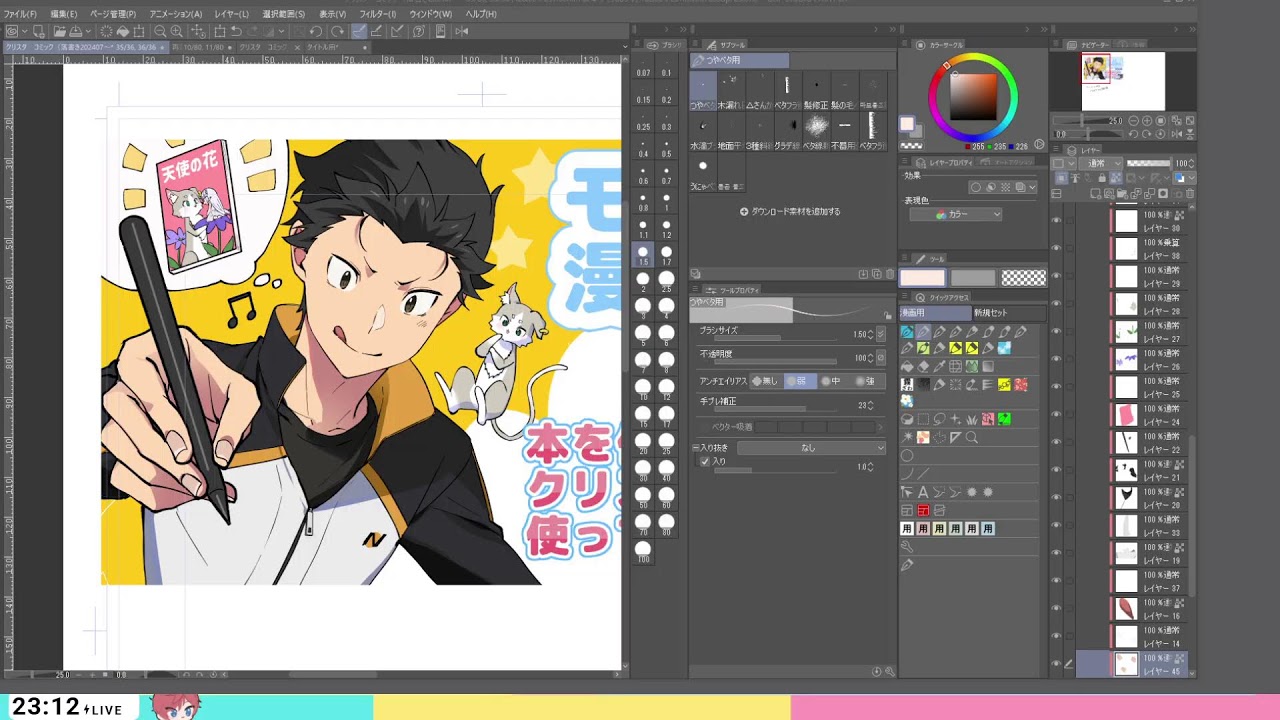
Task: Select the 木漏れ sub tool brush
Action: pyautogui.click(x=732, y=91)
